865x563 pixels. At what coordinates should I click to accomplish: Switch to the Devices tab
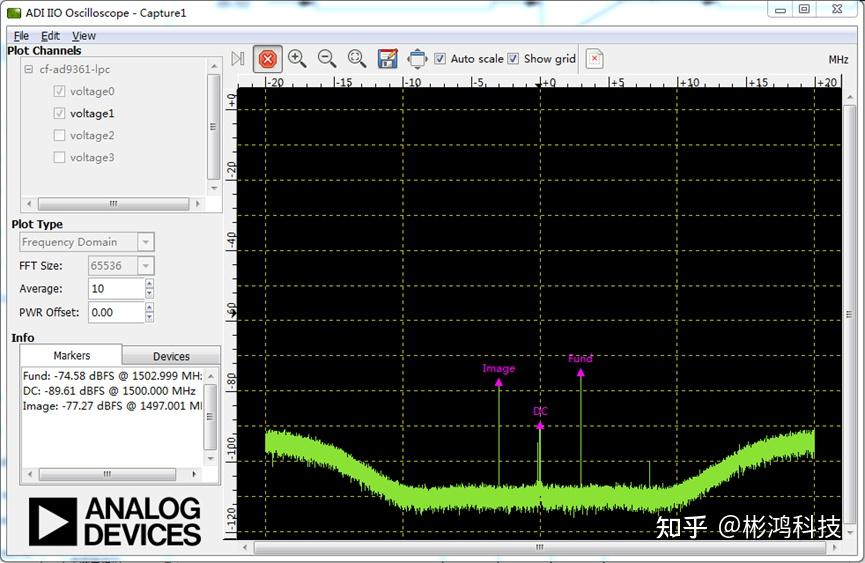[x=171, y=356]
